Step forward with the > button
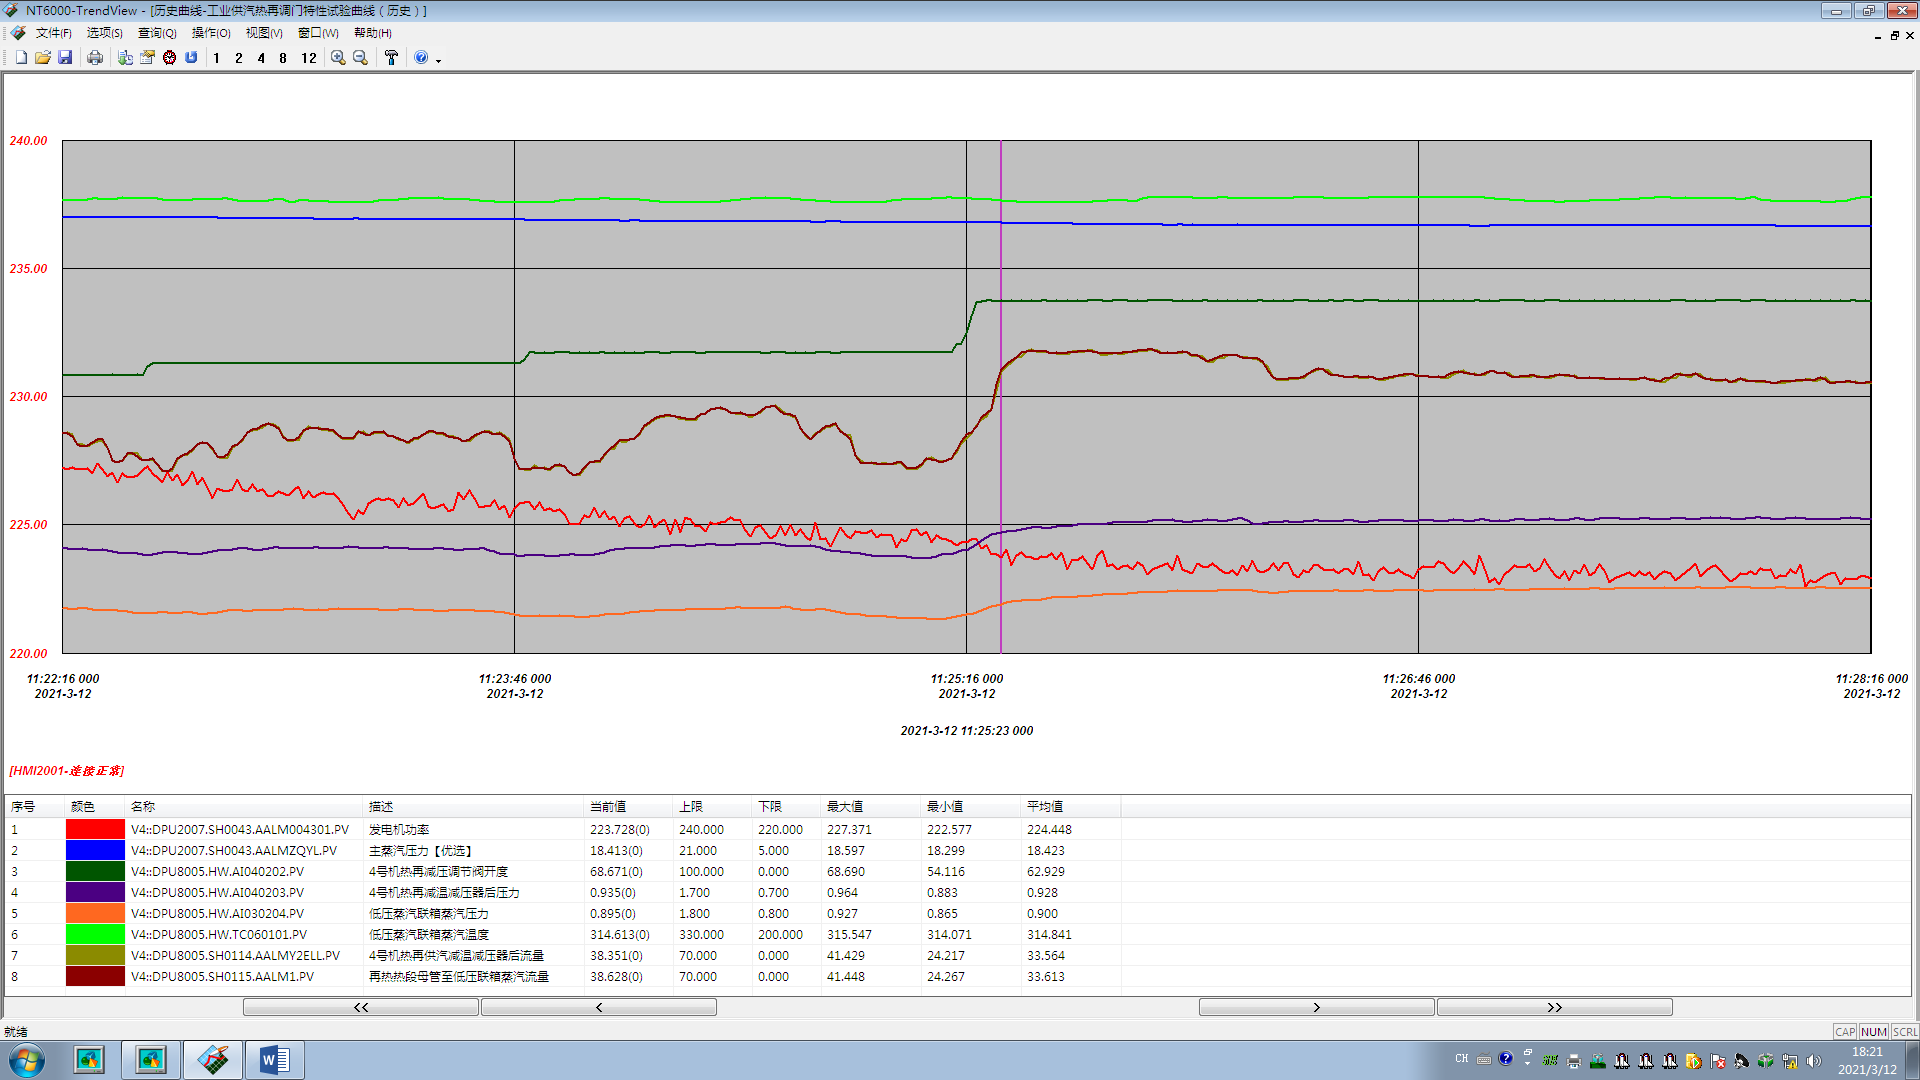1920x1080 pixels. [x=1317, y=1007]
